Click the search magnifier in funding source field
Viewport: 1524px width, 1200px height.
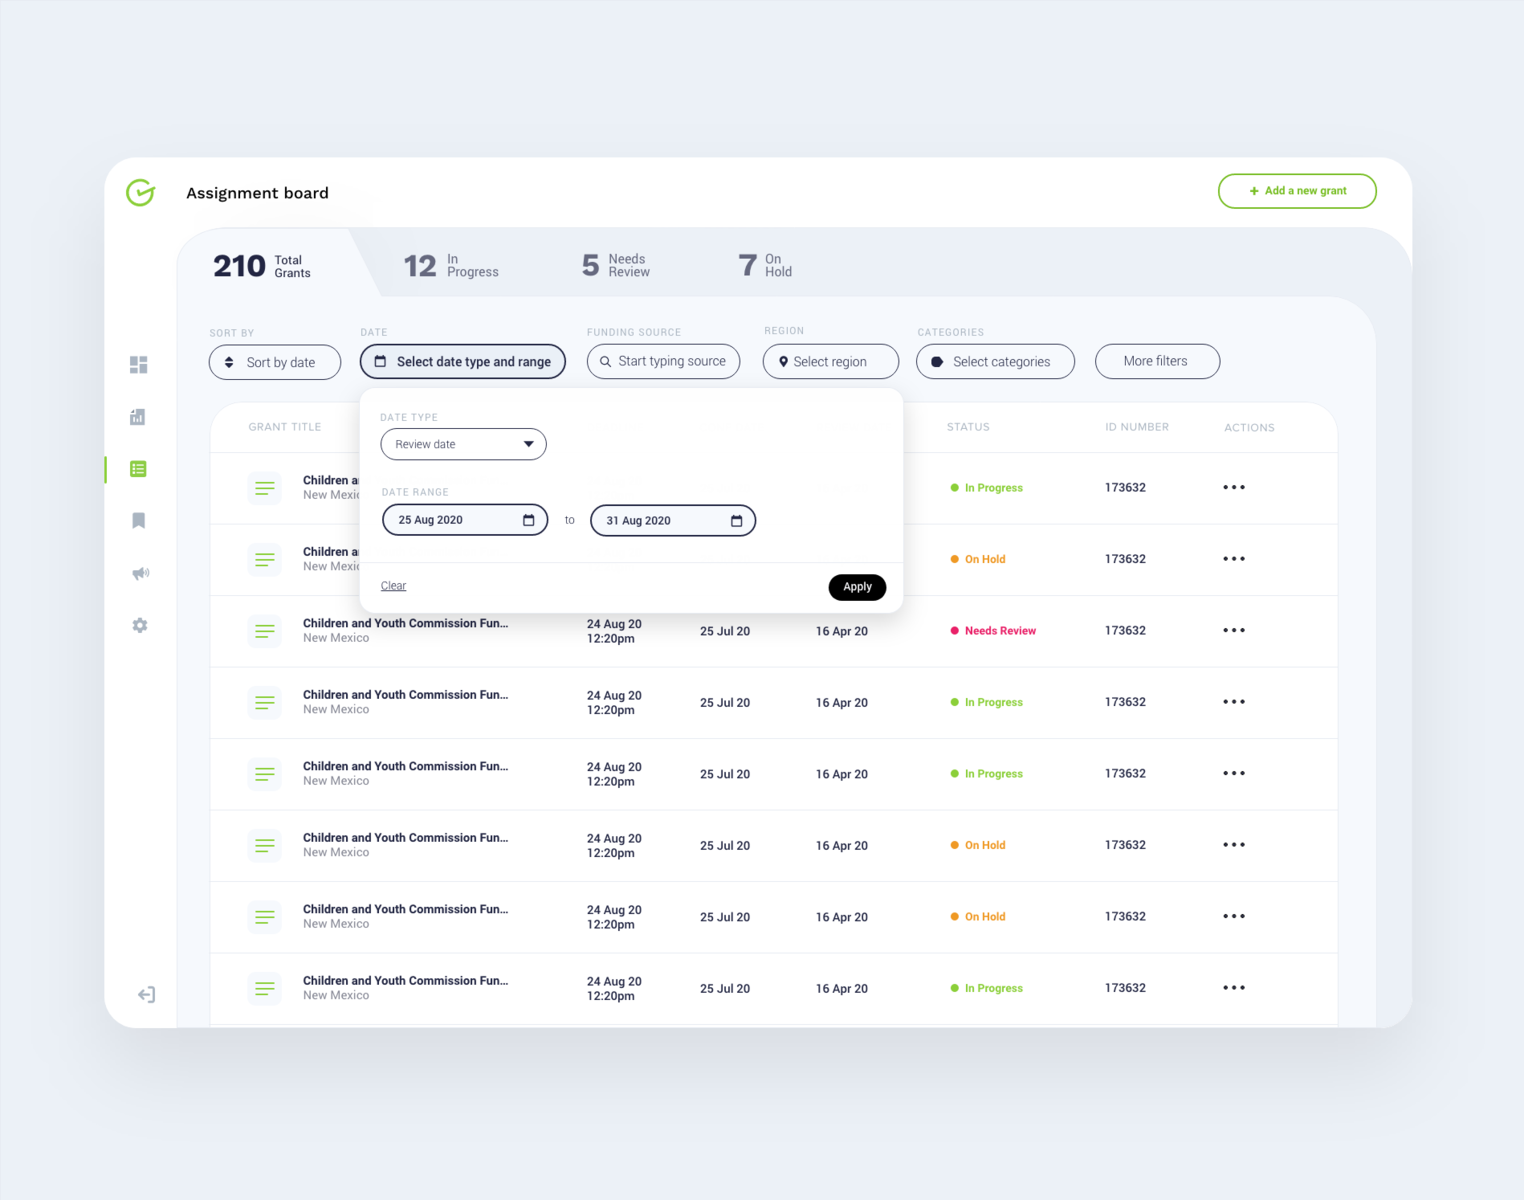(605, 361)
